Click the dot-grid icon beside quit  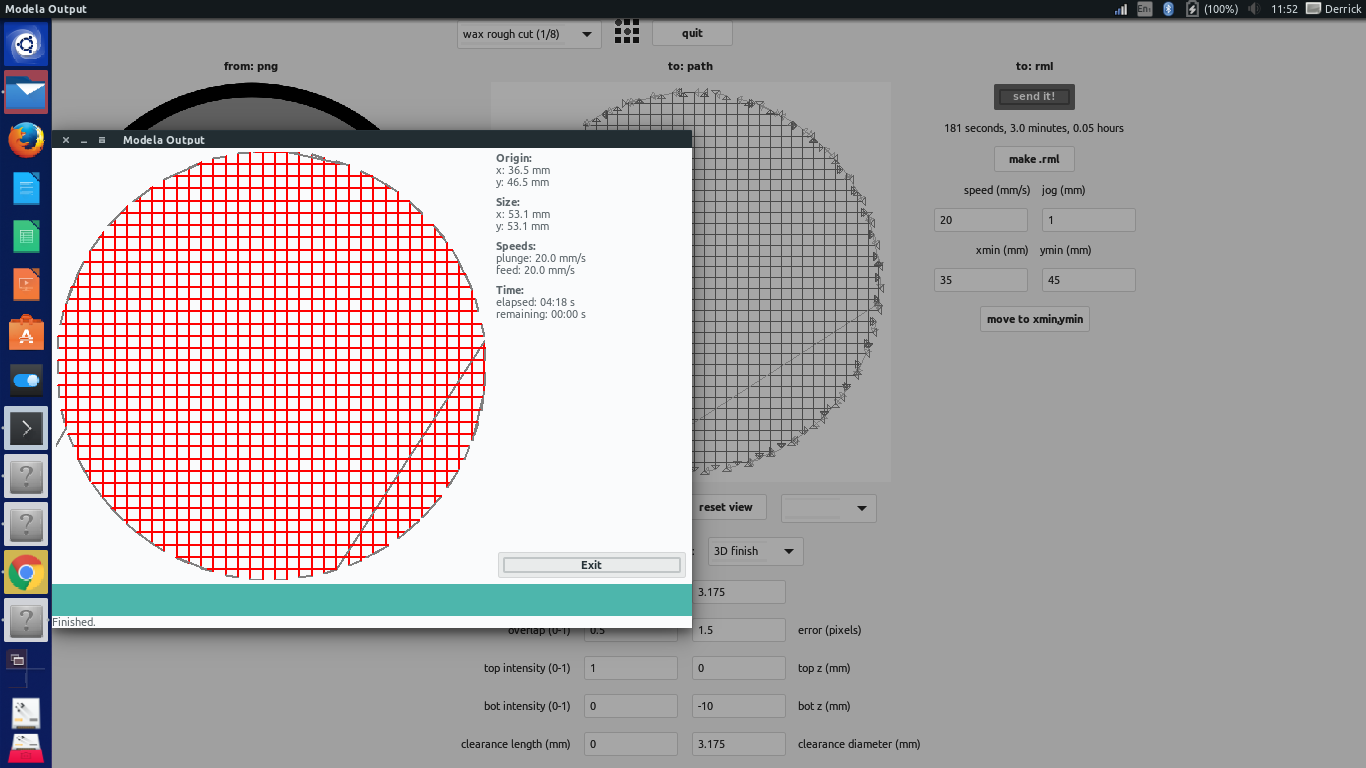click(x=627, y=31)
